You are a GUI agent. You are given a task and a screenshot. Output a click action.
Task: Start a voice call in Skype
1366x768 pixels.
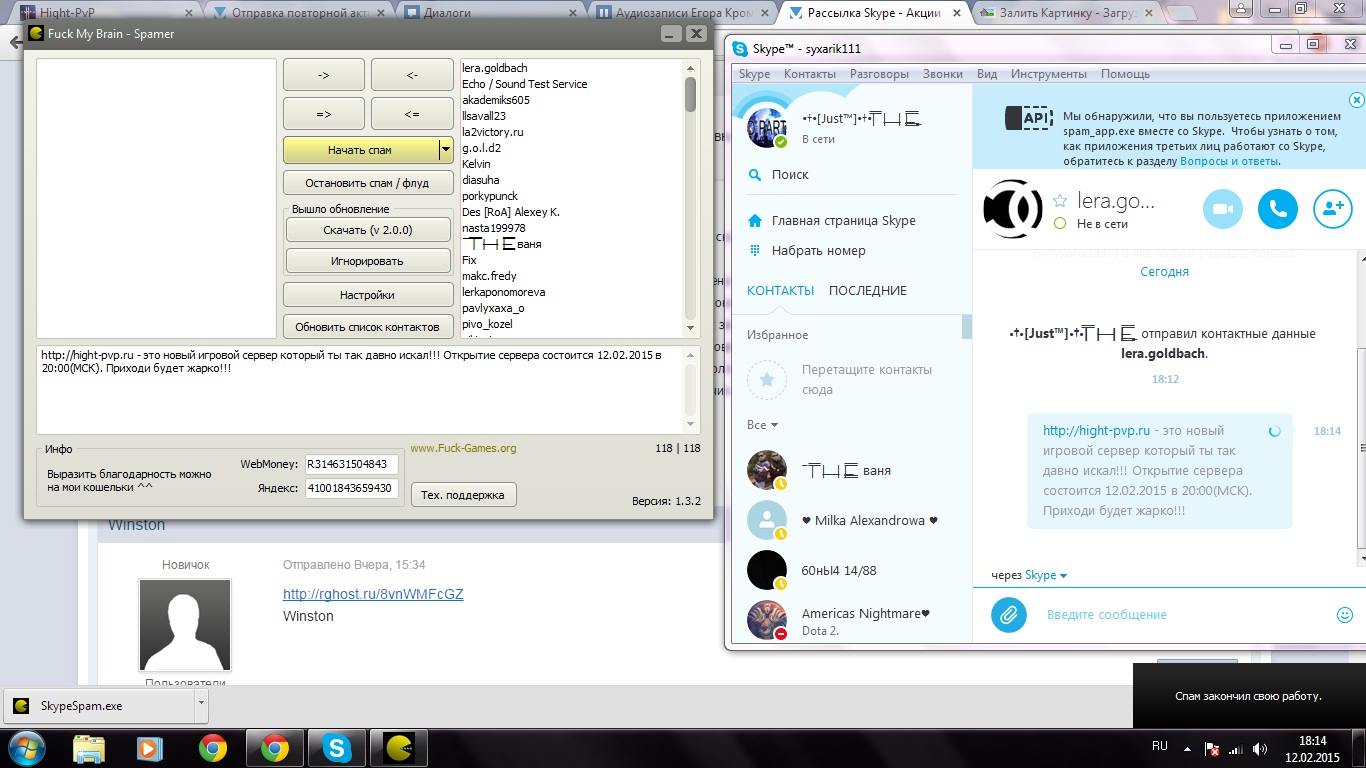click(x=1277, y=209)
